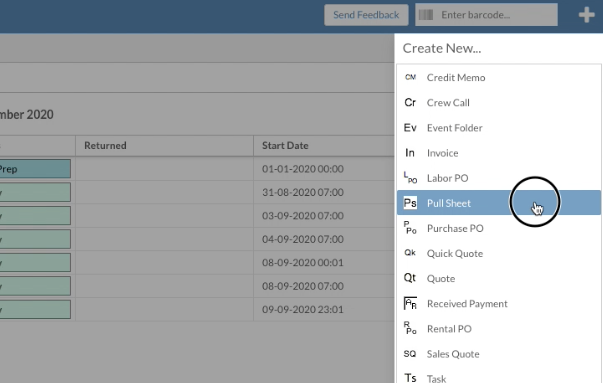The height and width of the screenshot is (383, 603).
Task: Click start date 08-09-2020 07:00
Action: point(303,286)
